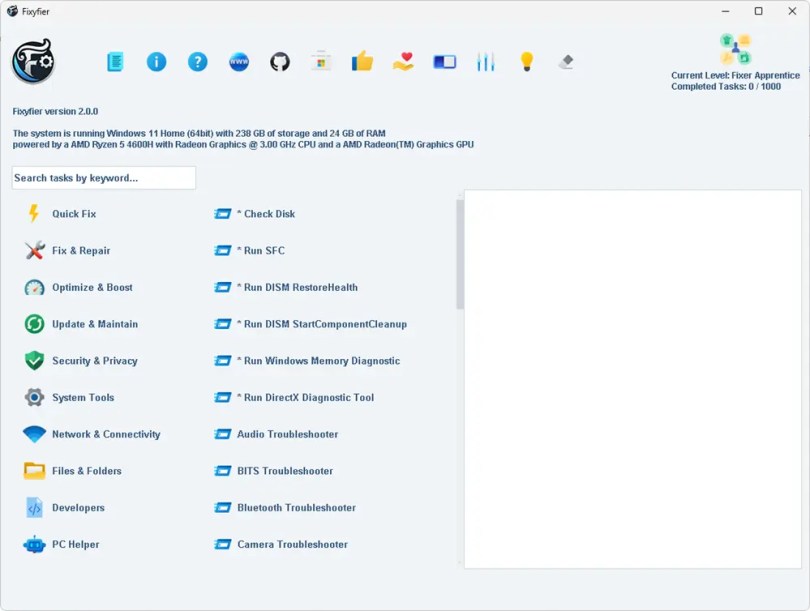The height and width of the screenshot is (611, 810).
Task: Click the icon beside Check Disk
Action: 223,214
